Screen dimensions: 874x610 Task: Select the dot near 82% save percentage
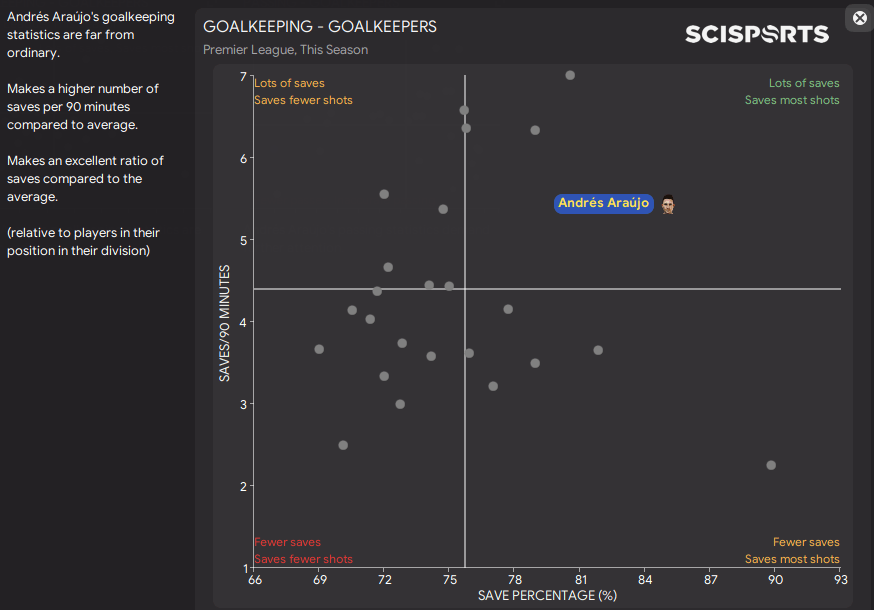click(x=598, y=350)
